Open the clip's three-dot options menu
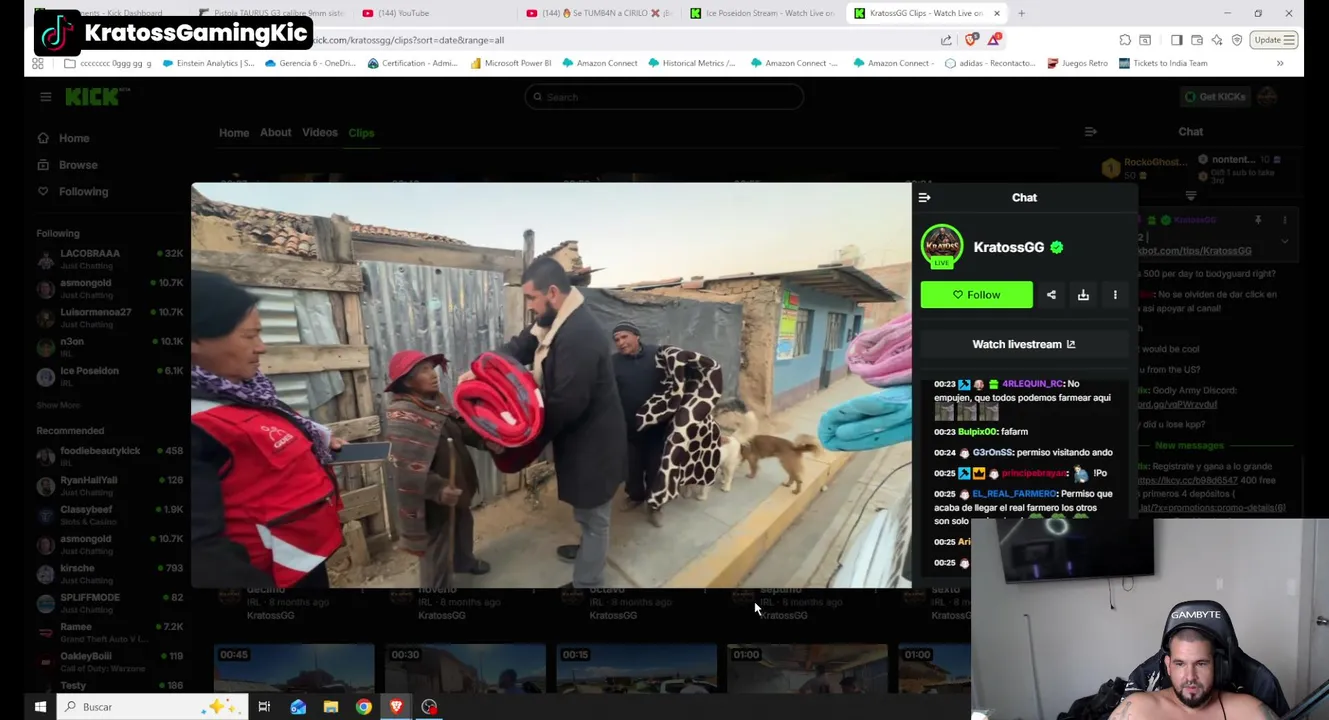 pos(1115,295)
